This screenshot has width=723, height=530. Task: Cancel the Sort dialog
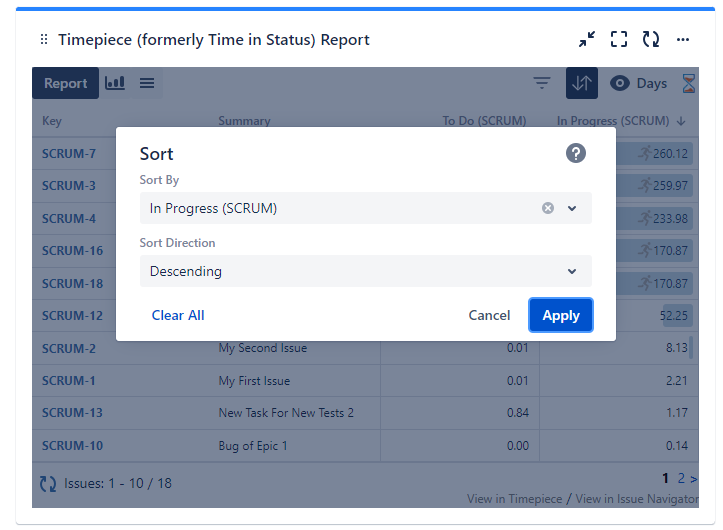489,315
